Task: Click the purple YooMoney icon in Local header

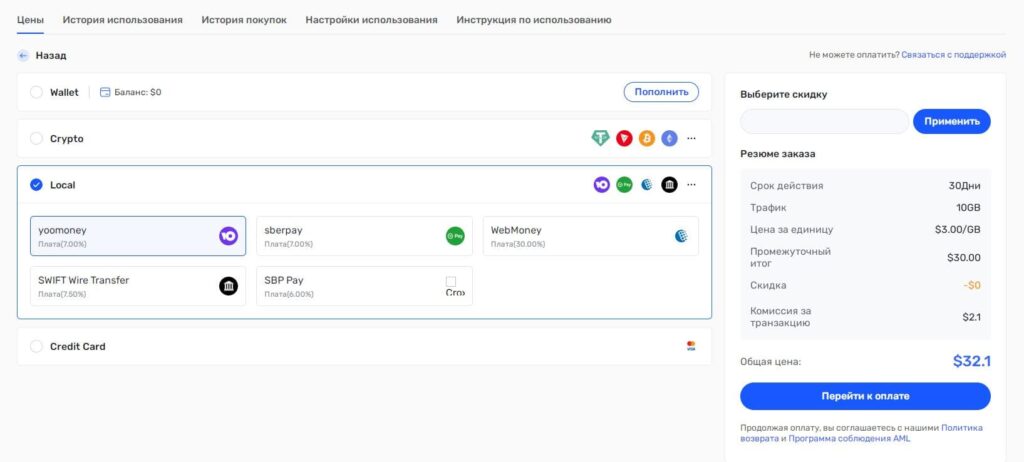Action: click(x=601, y=185)
